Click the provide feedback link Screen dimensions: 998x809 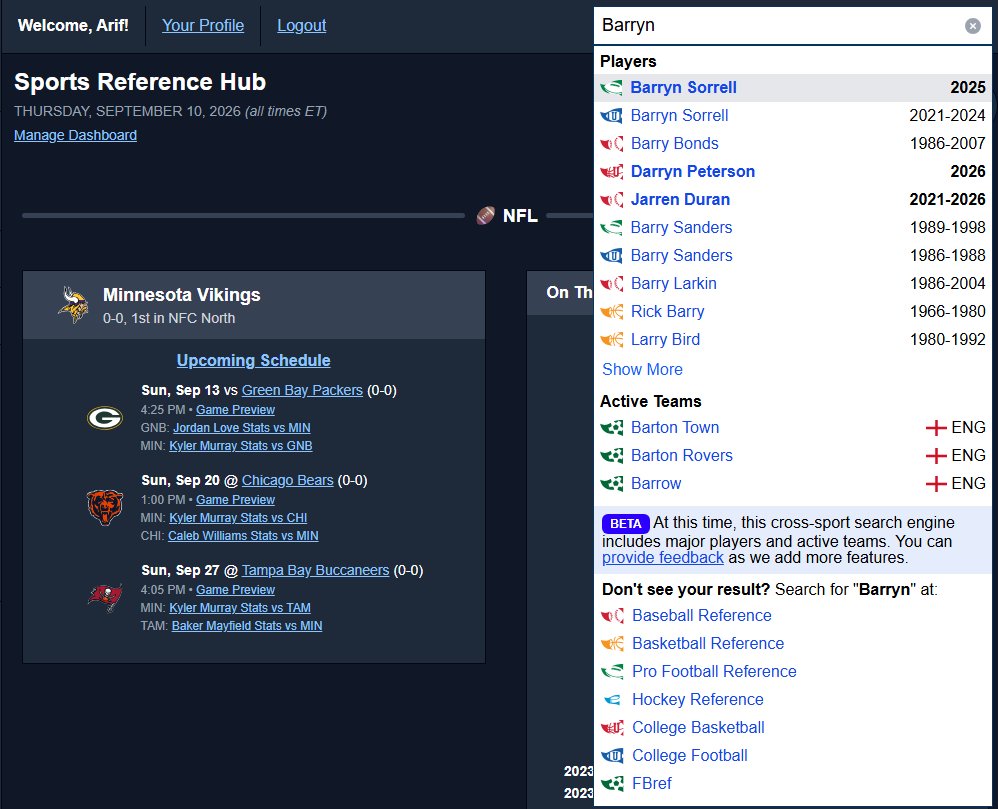pyautogui.click(x=663, y=558)
